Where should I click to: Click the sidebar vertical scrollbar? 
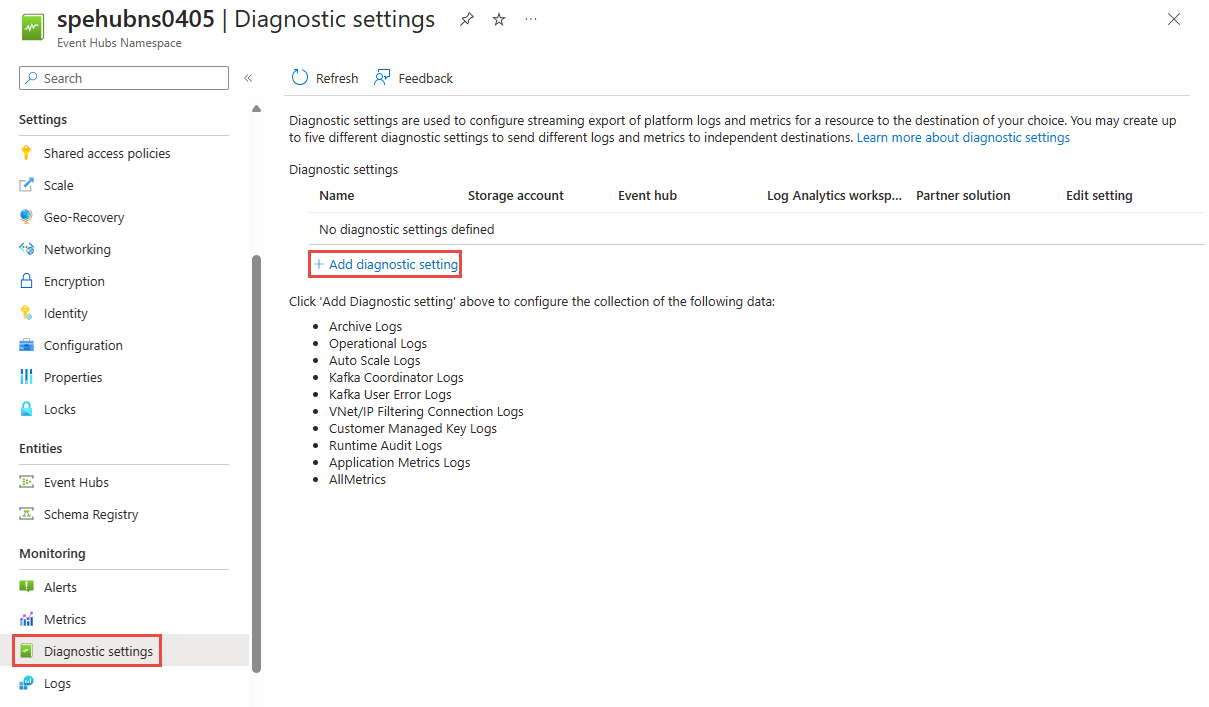(x=256, y=460)
